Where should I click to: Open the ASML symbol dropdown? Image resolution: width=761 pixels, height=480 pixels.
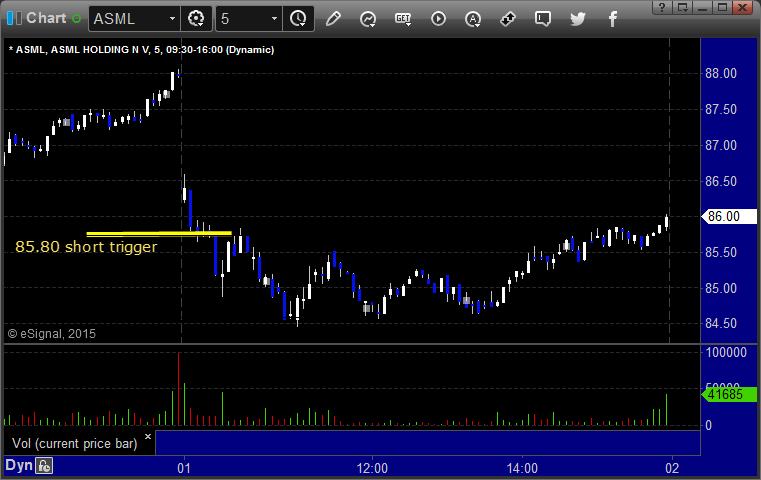tap(172, 19)
